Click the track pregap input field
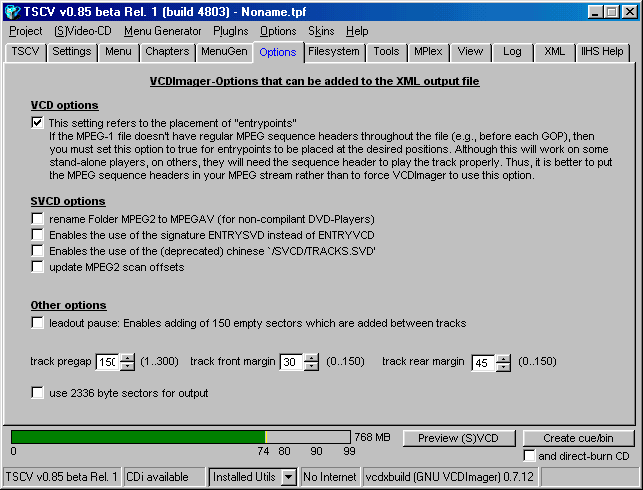 (x=106, y=362)
